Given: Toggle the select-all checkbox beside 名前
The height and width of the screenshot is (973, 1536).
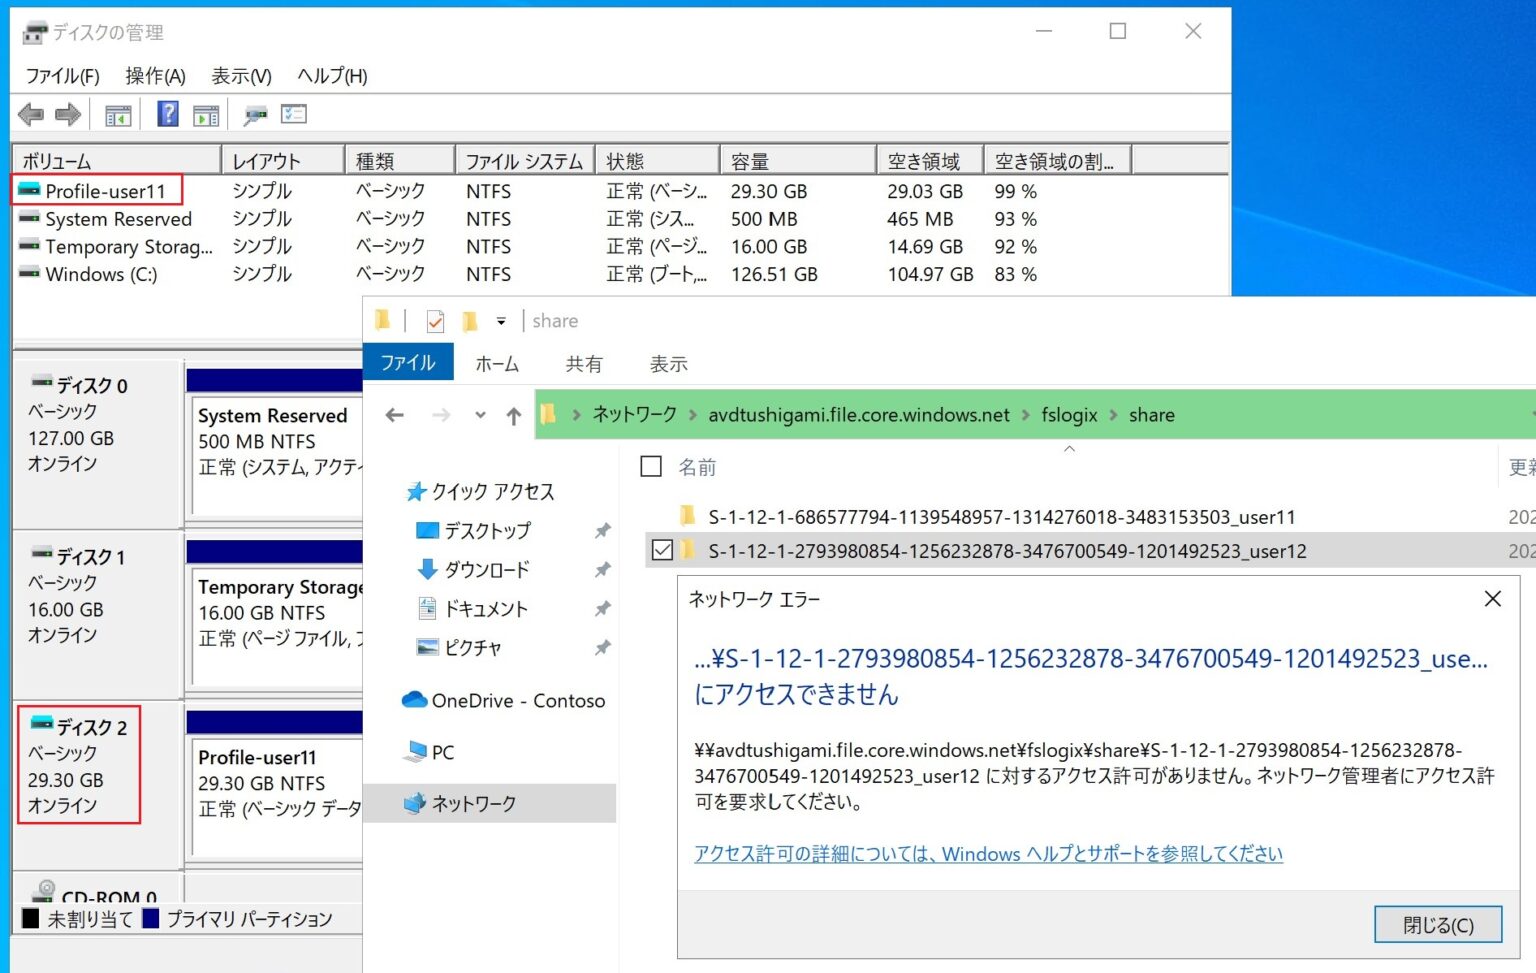Looking at the screenshot, I should (650, 466).
